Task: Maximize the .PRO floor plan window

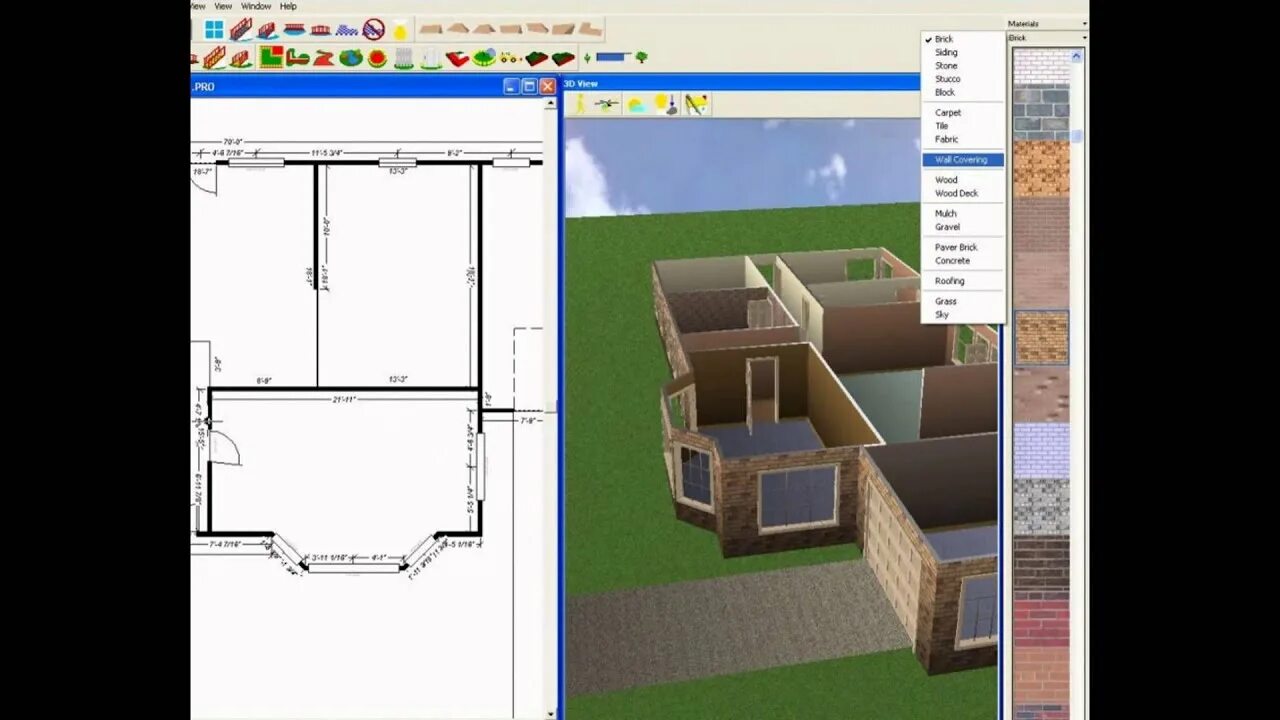Action: pos(529,86)
